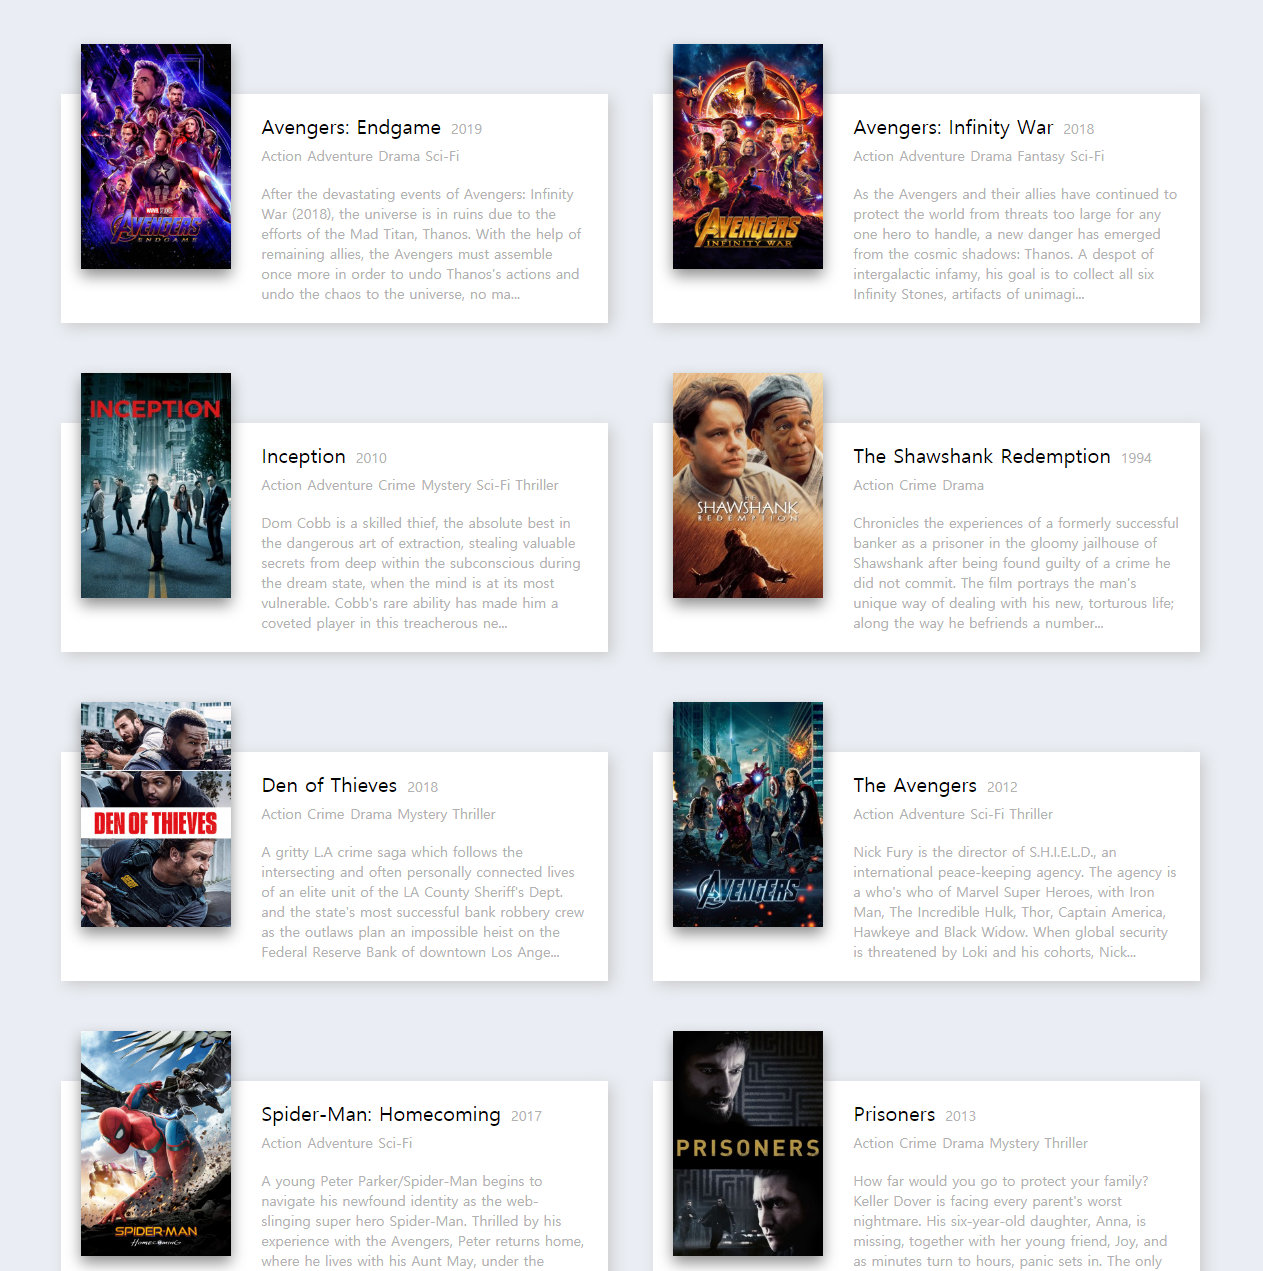1263x1271 pixels.
Task: Click year 1994 beside Shawshank Redemption
Action: 1136,458
